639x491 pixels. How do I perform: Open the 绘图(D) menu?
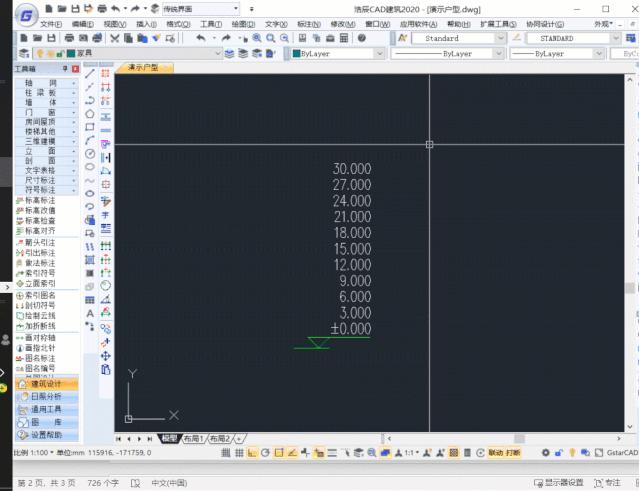(243, 24)
